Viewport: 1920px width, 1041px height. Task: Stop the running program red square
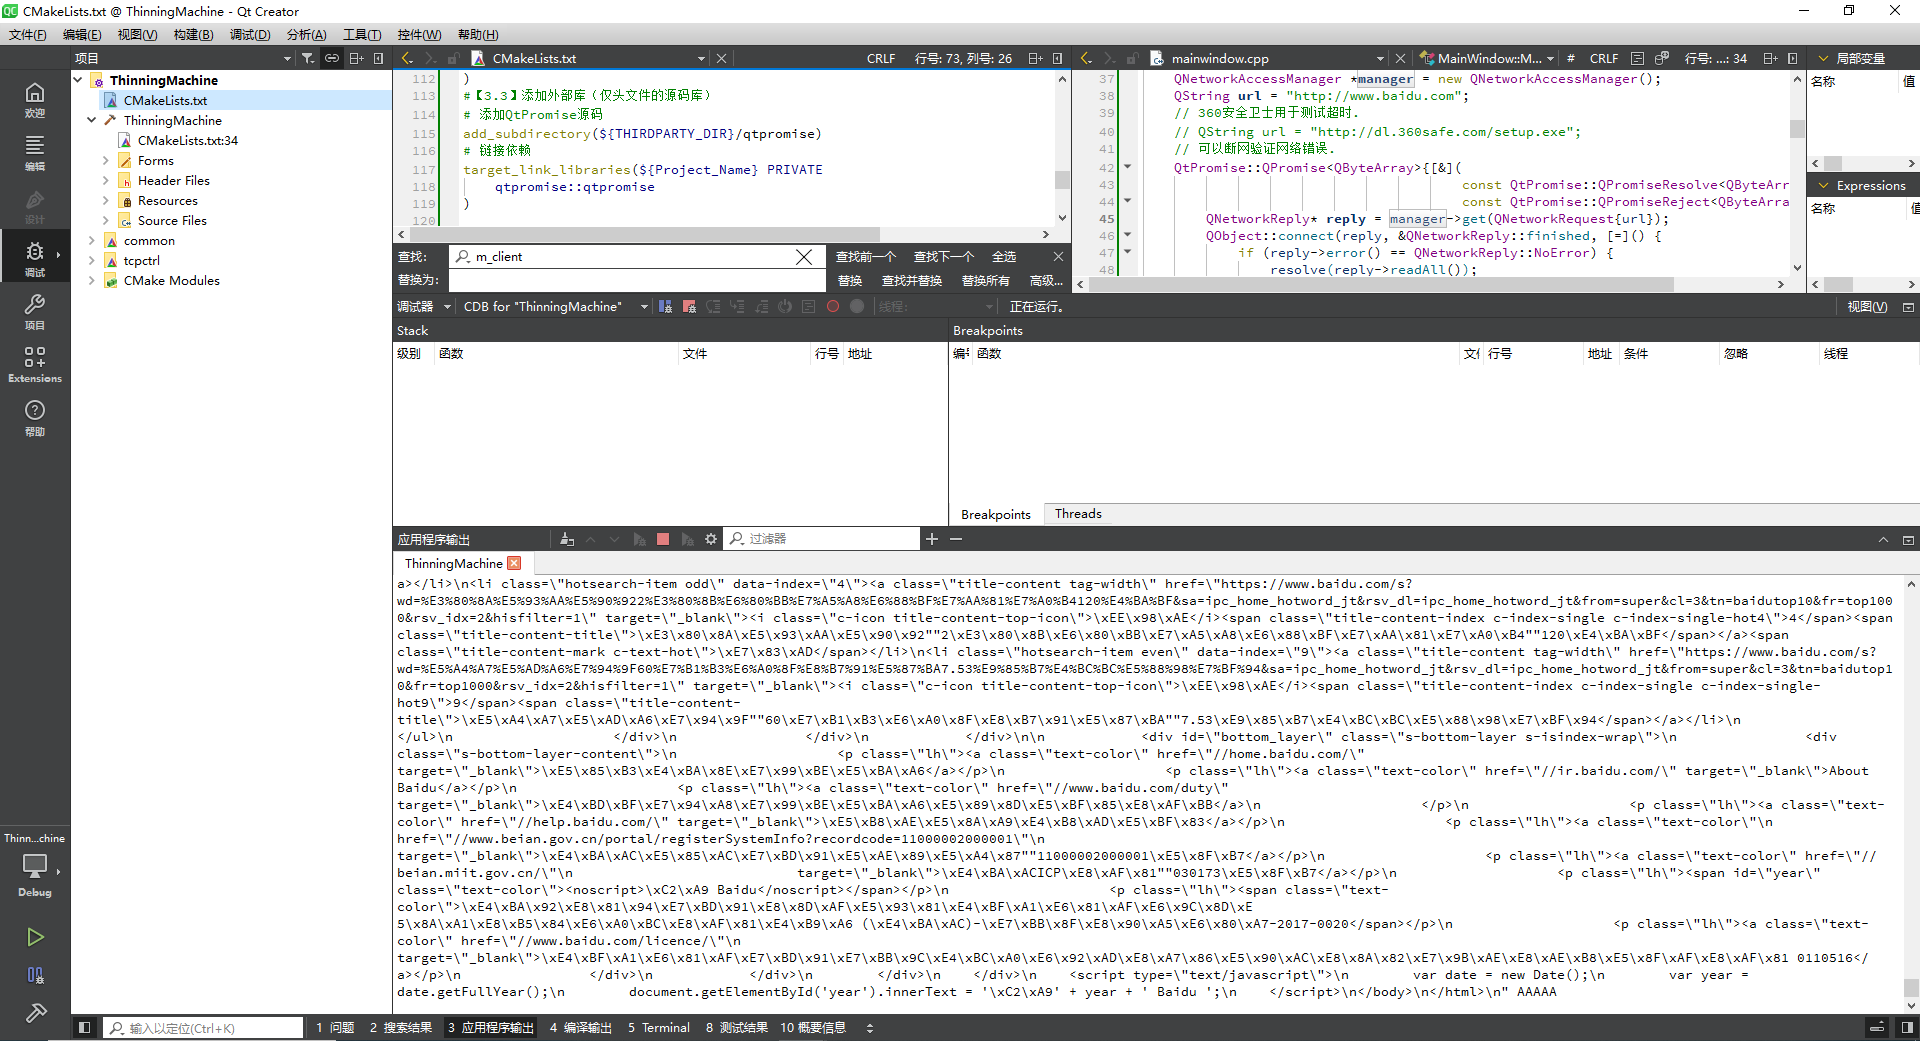coord(662,539)
